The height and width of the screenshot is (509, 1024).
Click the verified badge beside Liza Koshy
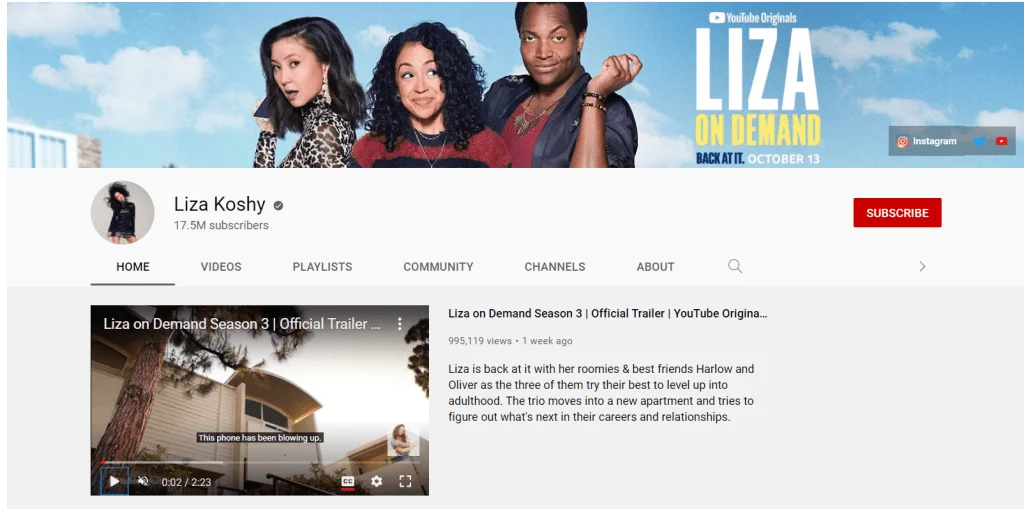(278, 205)
